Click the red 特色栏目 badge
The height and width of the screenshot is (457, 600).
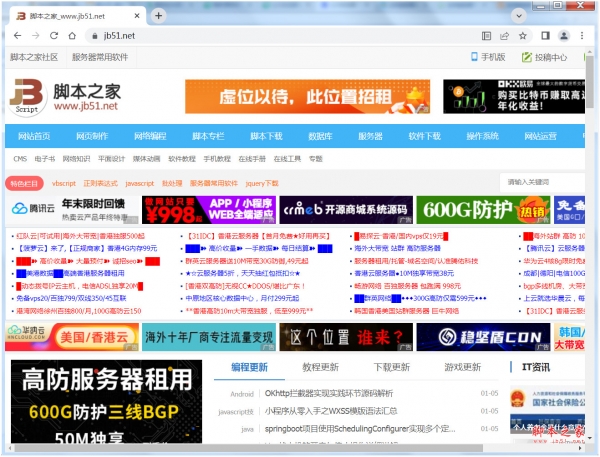pos(24,183)
